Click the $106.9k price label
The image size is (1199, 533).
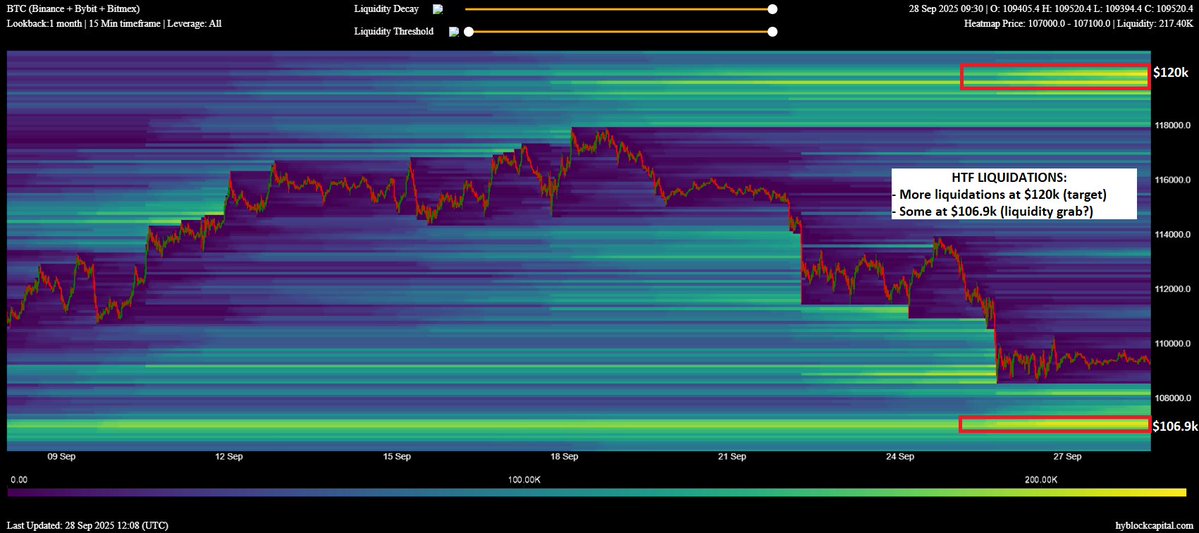(x=1174, y=426)
